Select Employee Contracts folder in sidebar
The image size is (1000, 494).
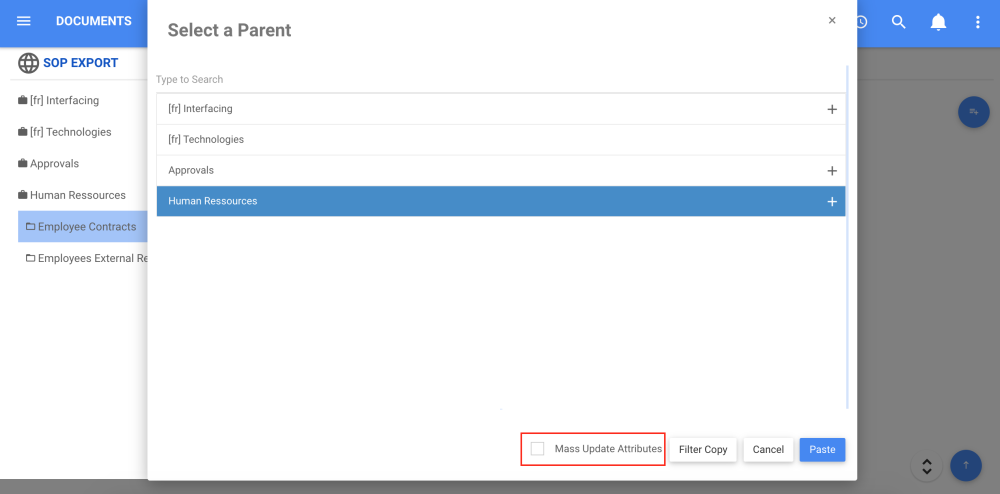point(86,227)
